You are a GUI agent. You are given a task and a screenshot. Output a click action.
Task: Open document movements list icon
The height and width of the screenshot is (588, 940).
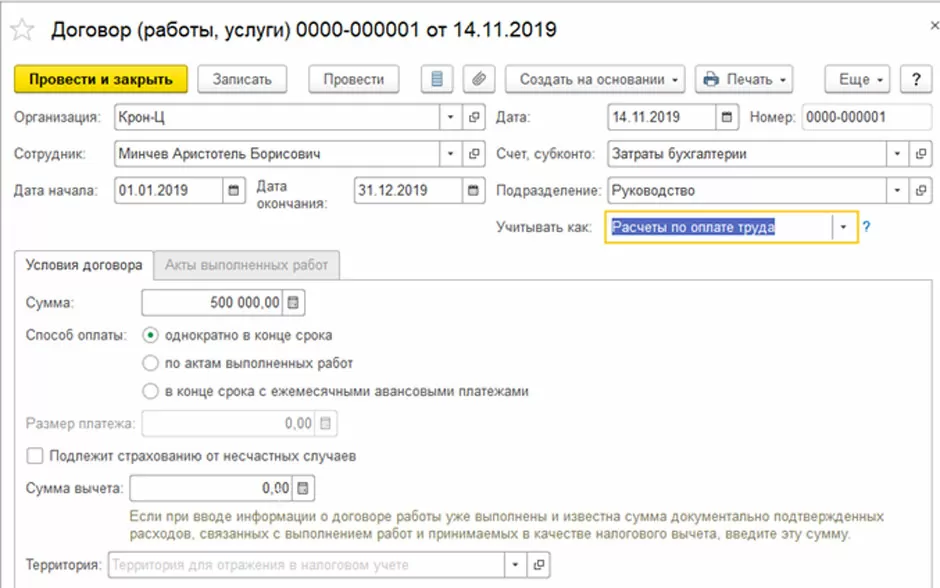436,79
